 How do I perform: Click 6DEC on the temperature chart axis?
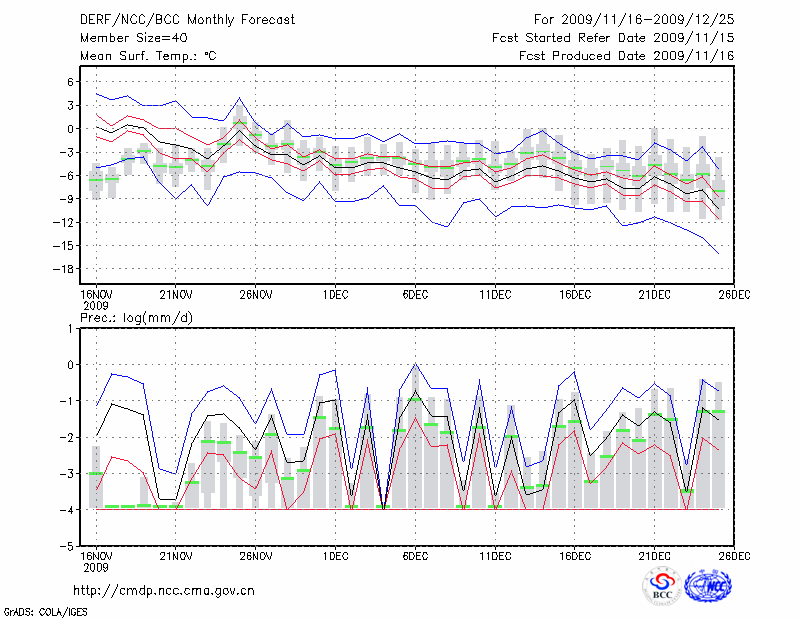tap(415, 294)
